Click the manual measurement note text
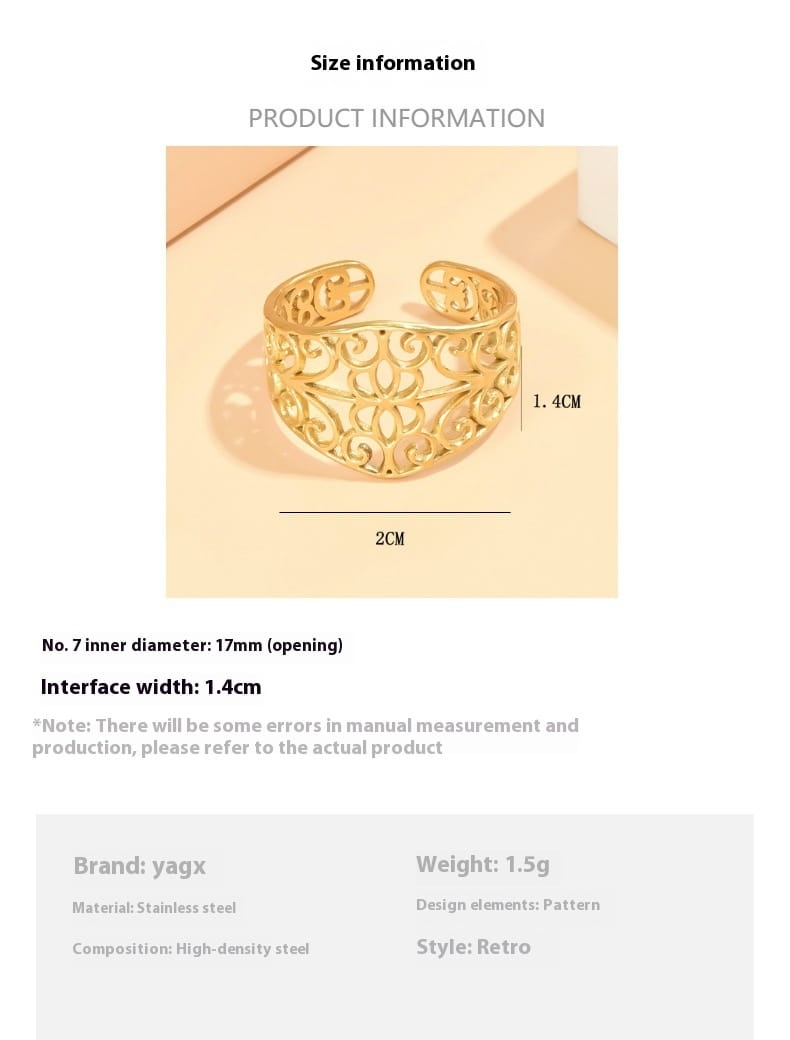Image resolution: width=790 pixels, height=1040 pixels. pos(305,736)
